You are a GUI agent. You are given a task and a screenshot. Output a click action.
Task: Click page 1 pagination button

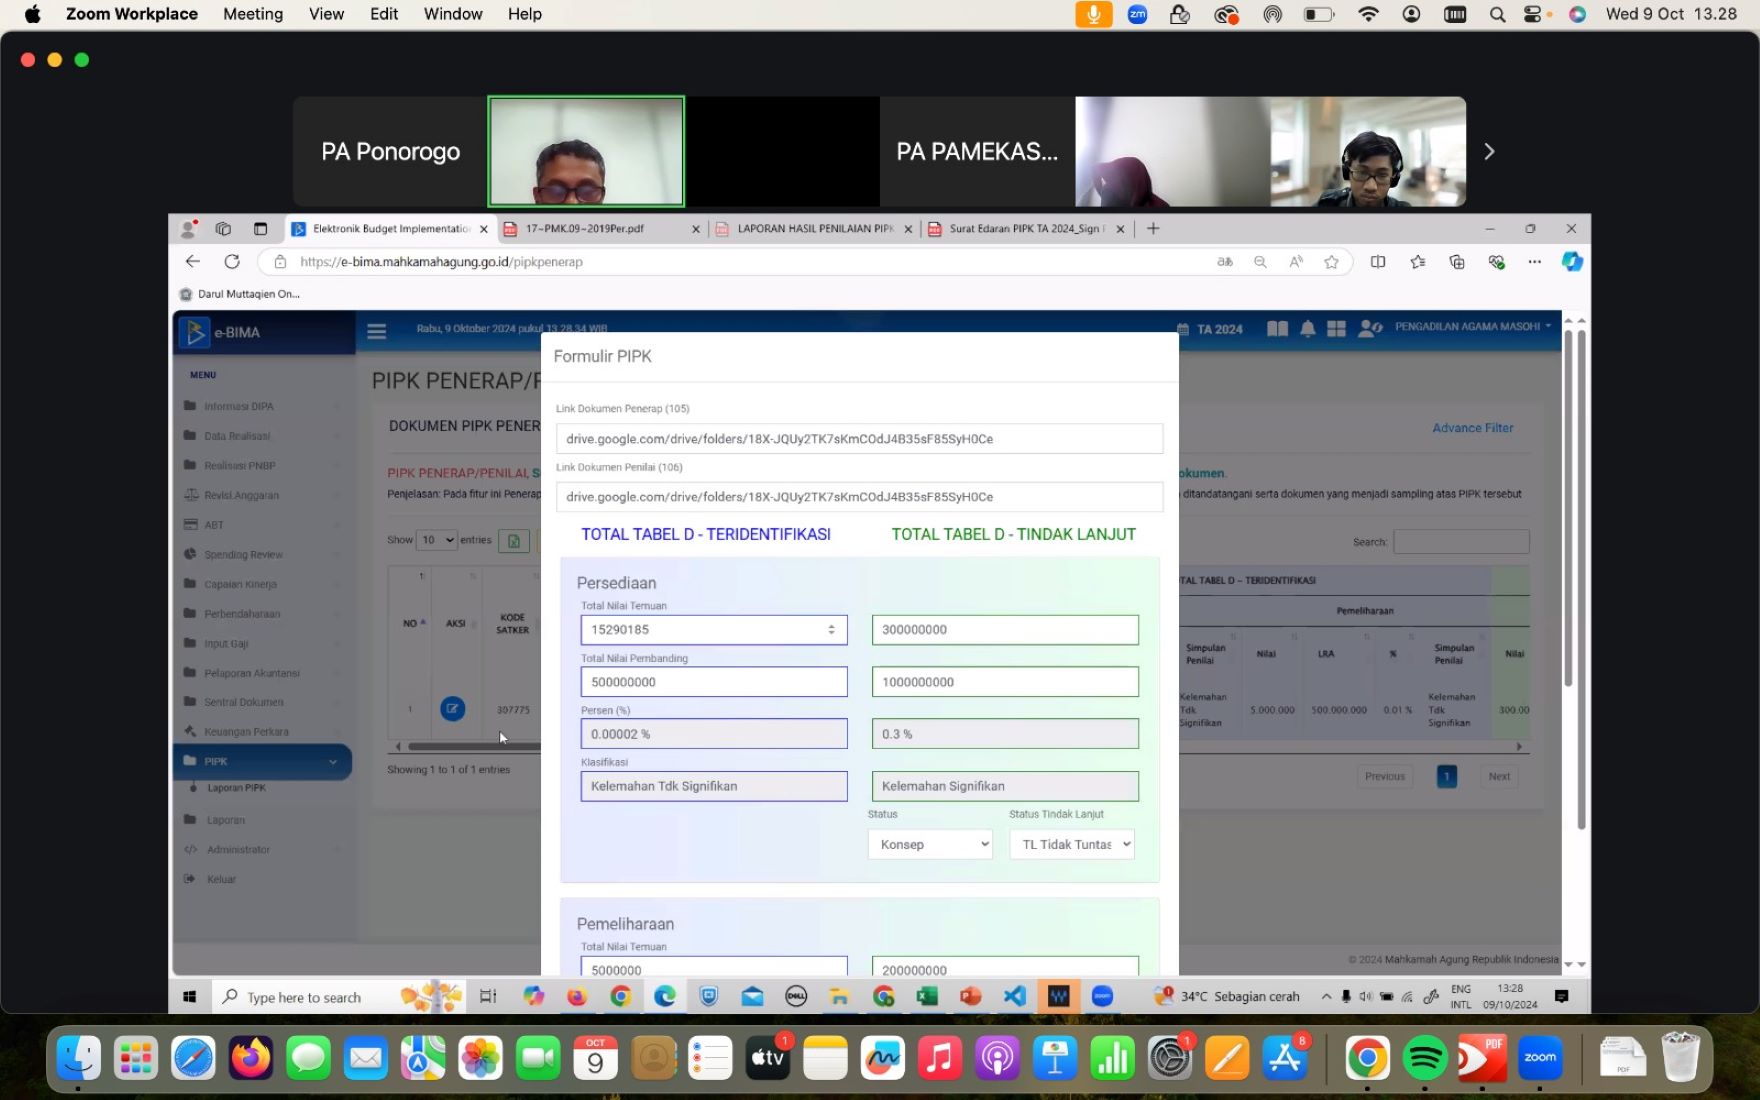coord(1446,776)
